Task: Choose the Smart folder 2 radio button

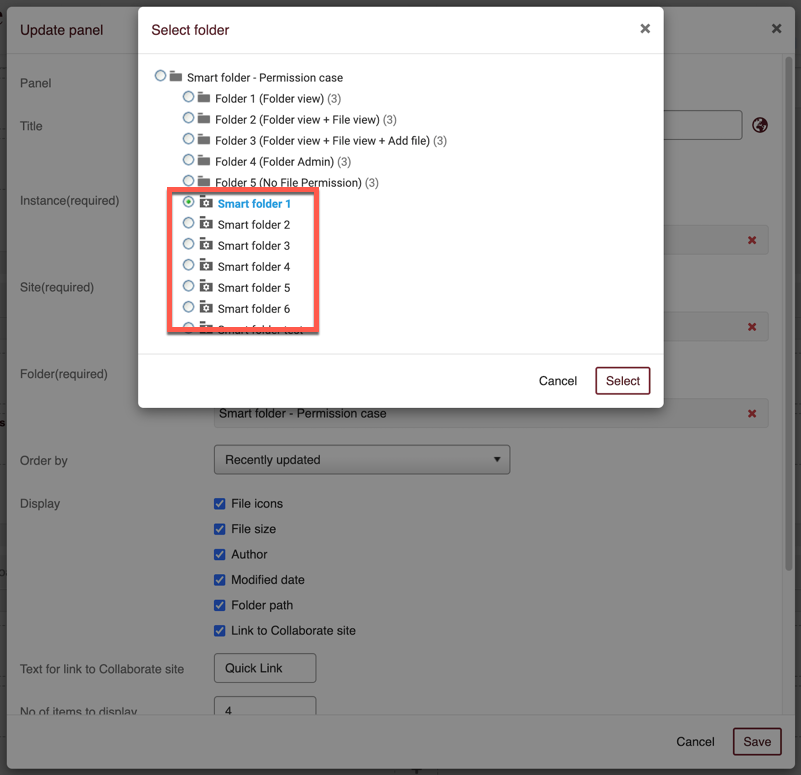Action: (x=189, y=223)
